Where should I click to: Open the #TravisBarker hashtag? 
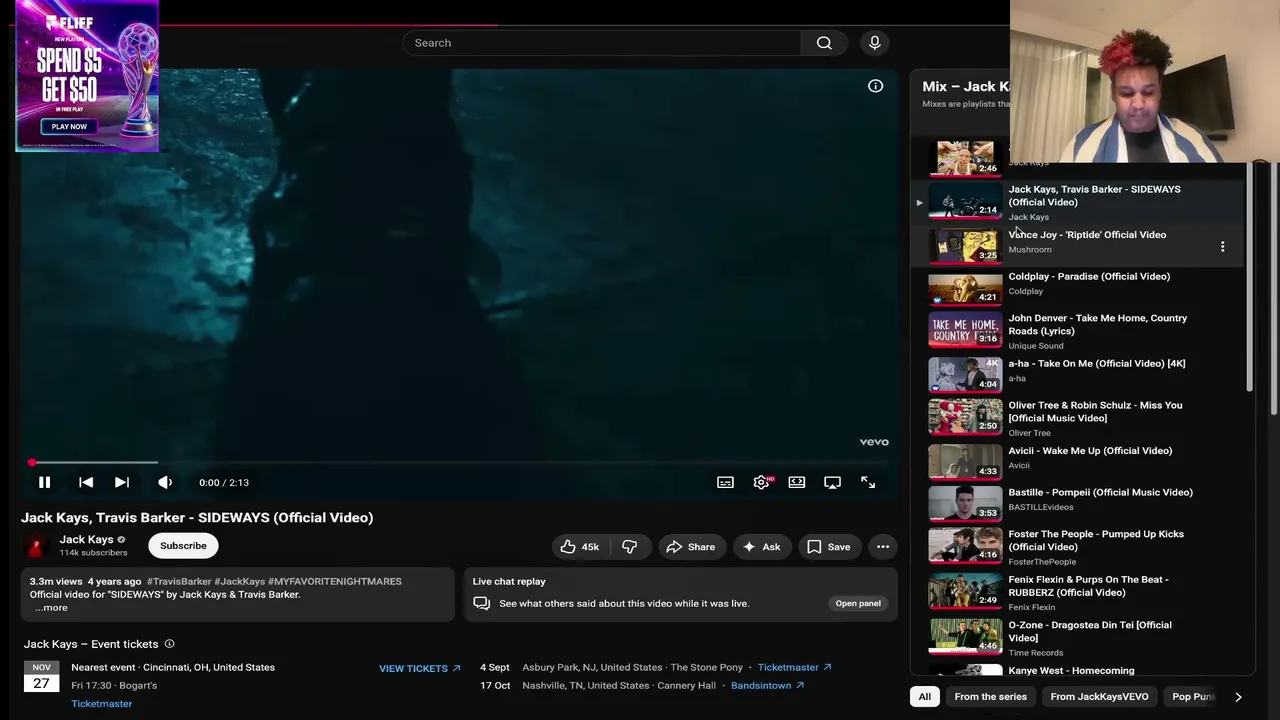(179, 581)
